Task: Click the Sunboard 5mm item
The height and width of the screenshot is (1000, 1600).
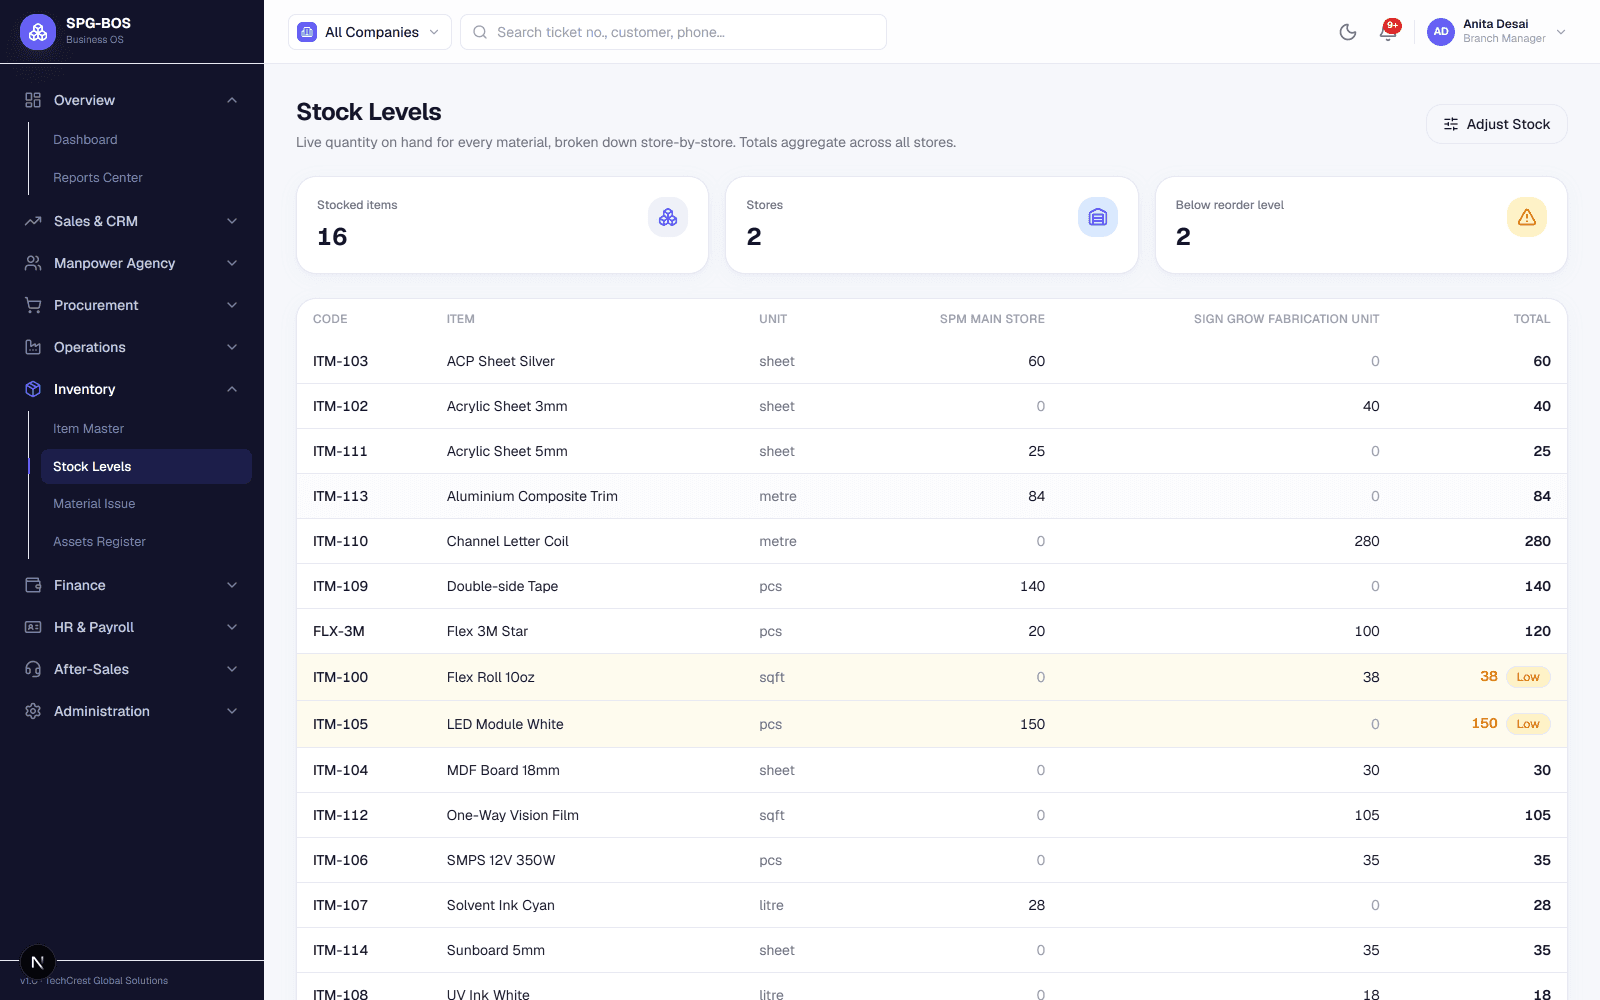Action: [496, 950]
